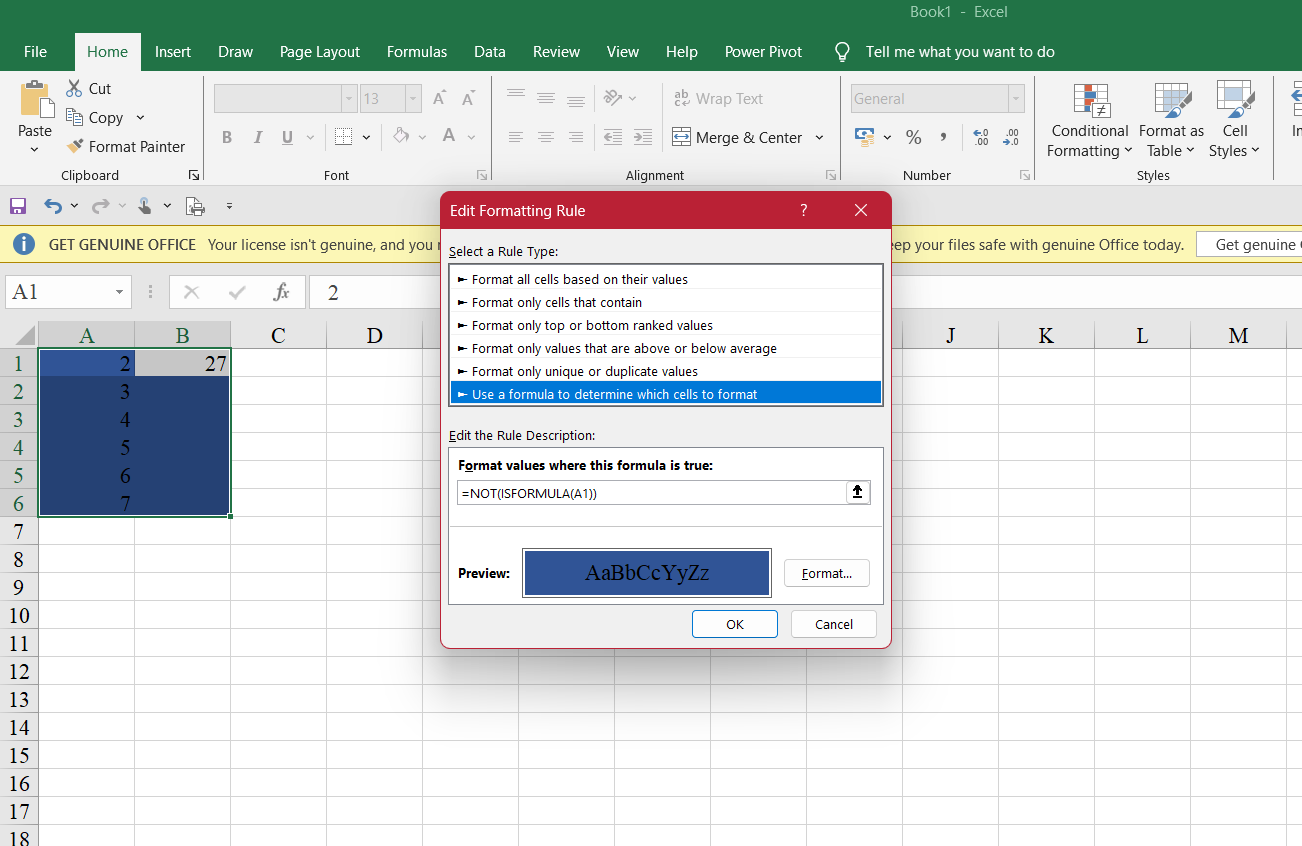Click the rule formula input field
Image resolution: width=1302 pixels, height=846 pixels.
click(x=651, y=492)
